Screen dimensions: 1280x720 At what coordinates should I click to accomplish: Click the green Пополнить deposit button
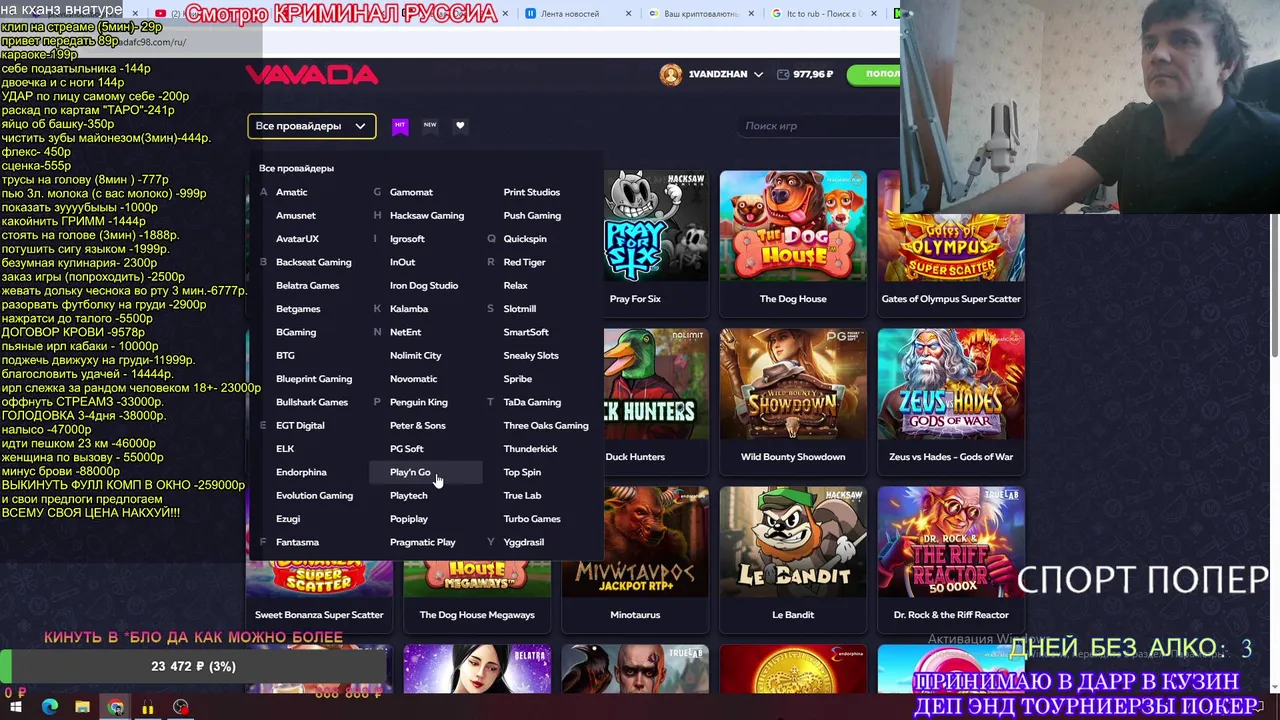tap(873, 74)
